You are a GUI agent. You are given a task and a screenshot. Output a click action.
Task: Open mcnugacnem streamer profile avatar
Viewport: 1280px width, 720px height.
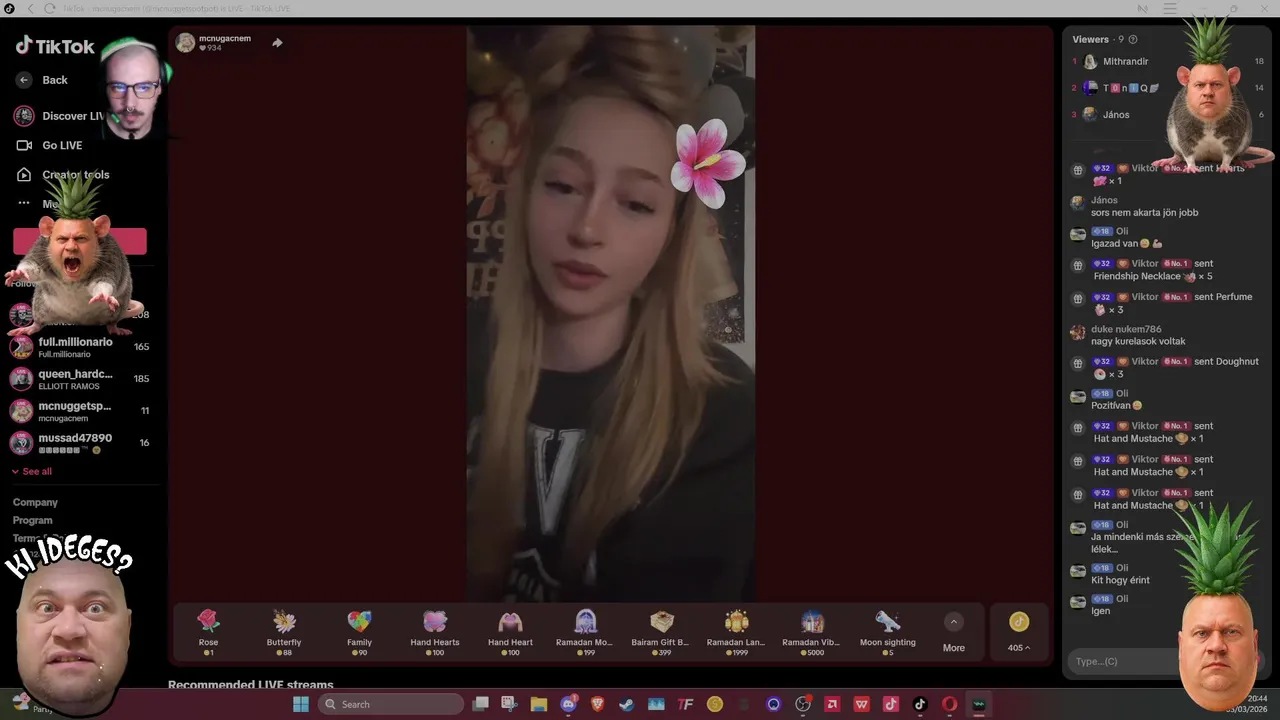coord(185,42)
